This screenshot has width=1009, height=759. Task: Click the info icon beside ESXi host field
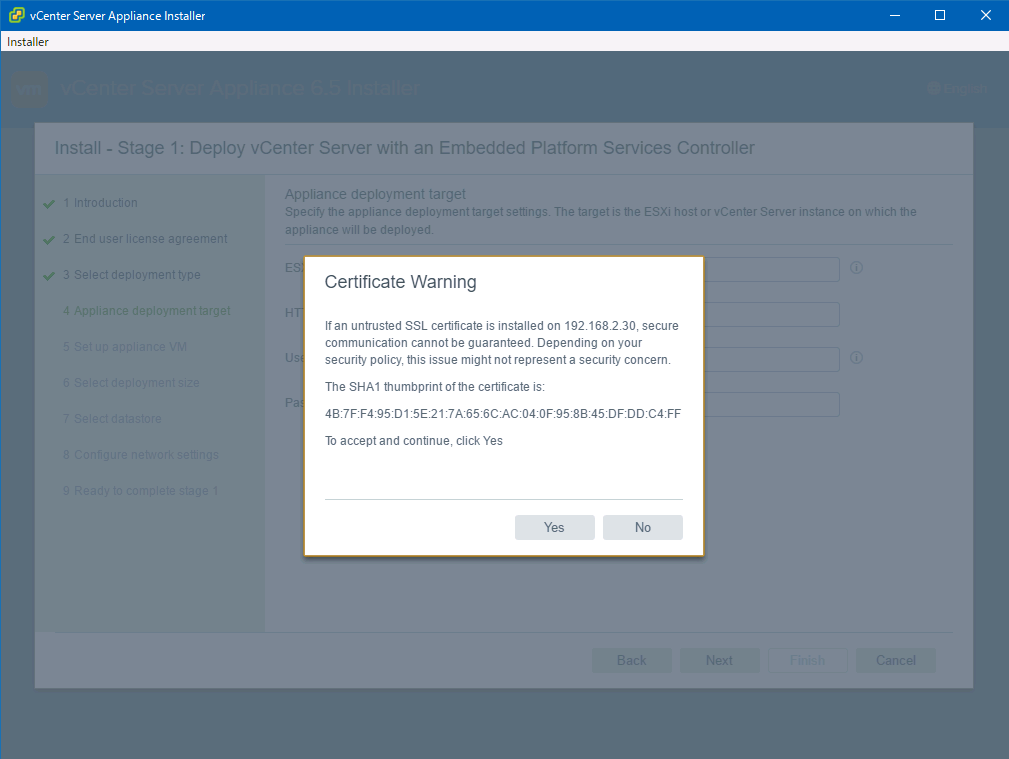pyautogui.click(x=856, y=268)
